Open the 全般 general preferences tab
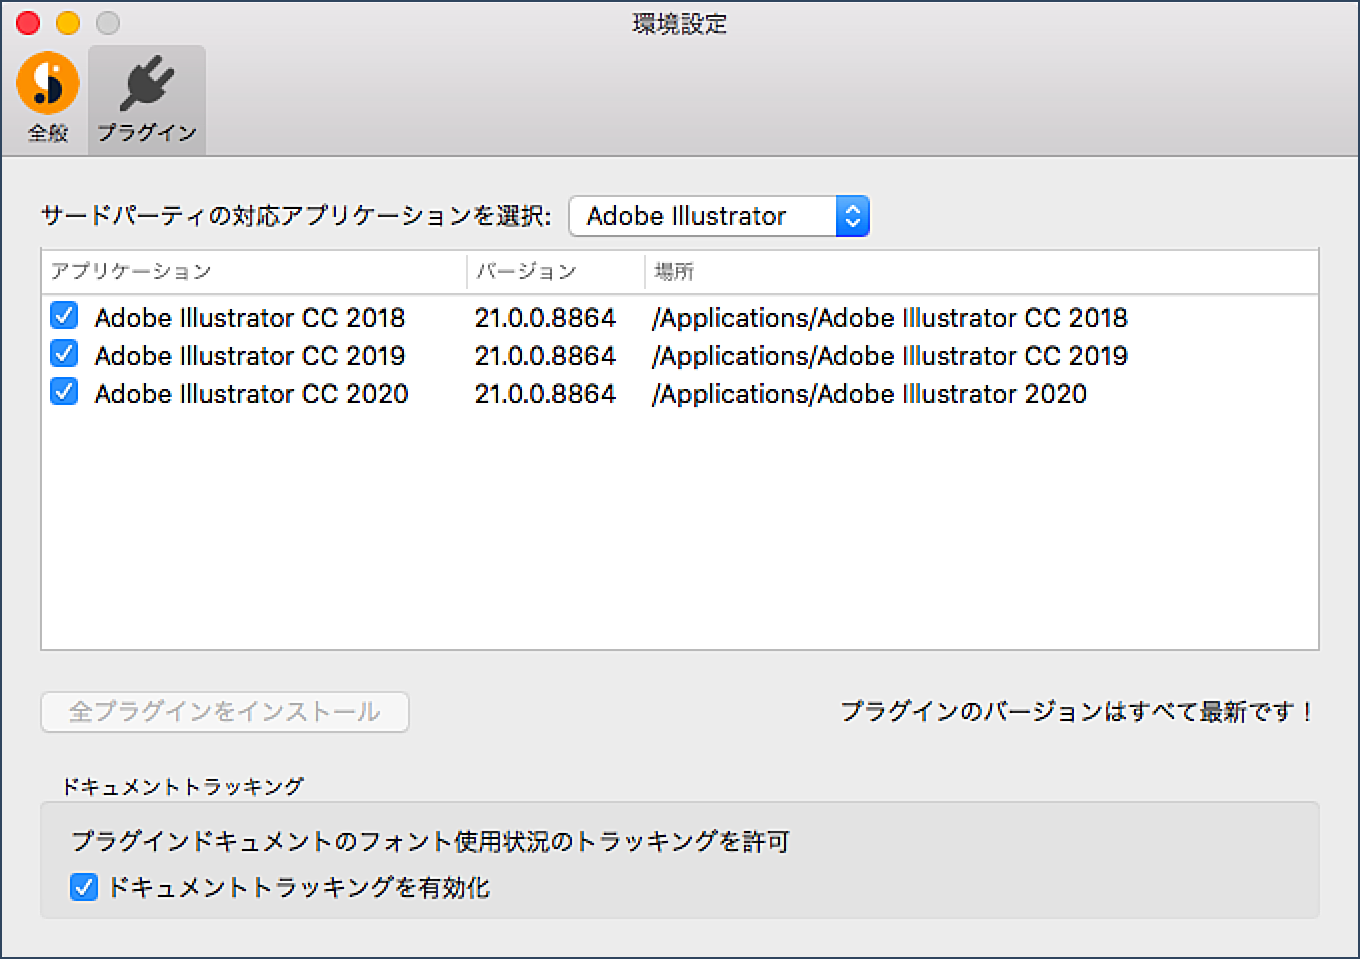This screenshot has height=959, width=1360. pyautogui.click(x=48, y=98)
